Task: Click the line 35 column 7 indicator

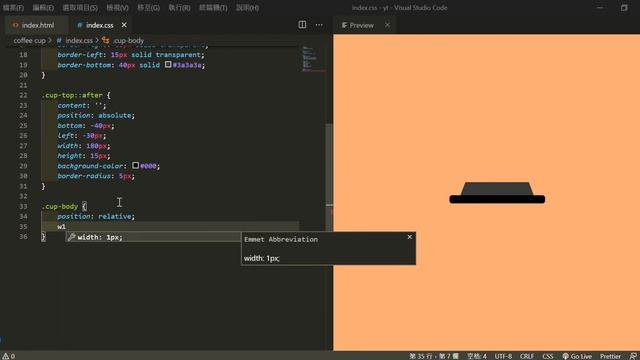Action: coord(434,356)
